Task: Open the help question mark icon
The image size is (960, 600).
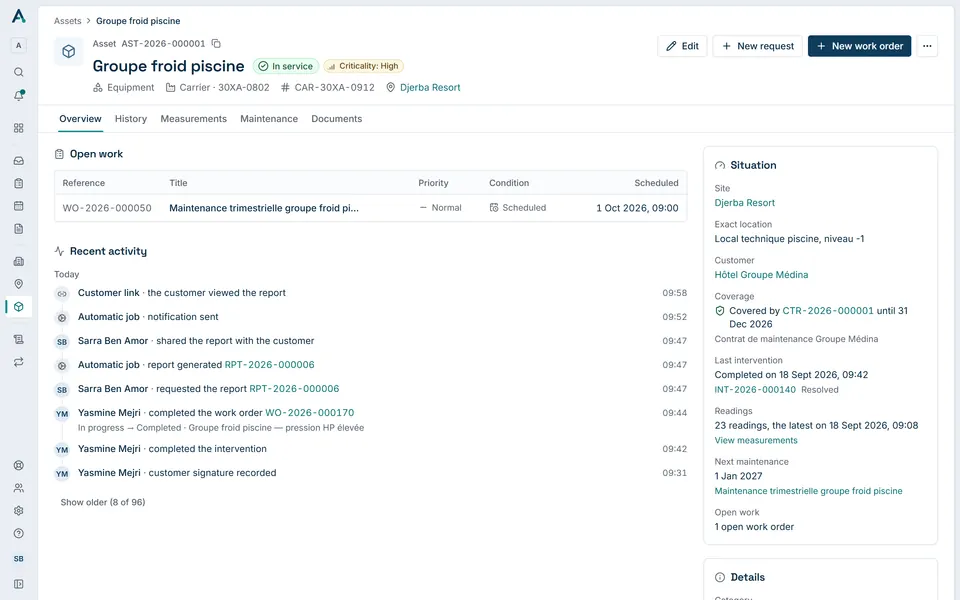Action: (18, 533)
